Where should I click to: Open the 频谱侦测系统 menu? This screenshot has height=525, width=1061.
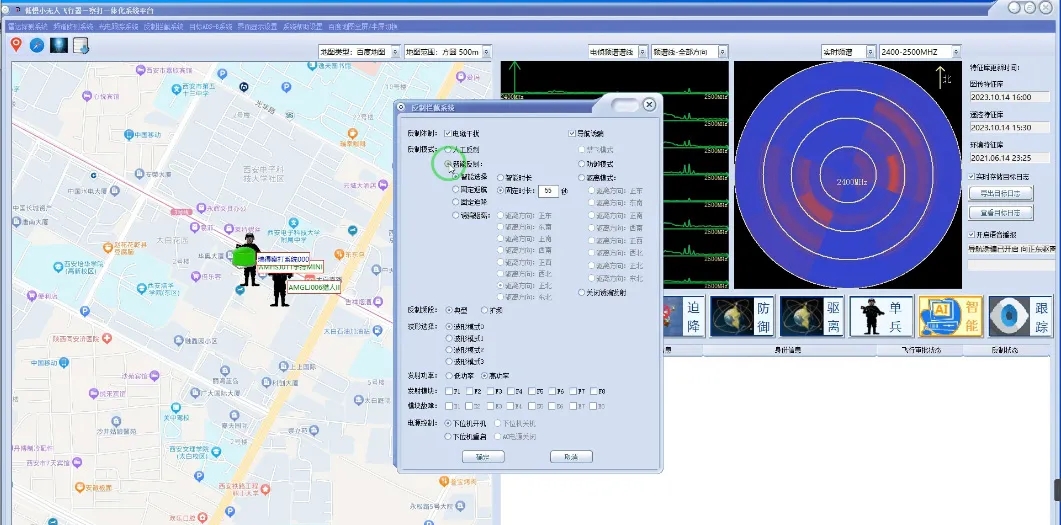coord(72,27)
